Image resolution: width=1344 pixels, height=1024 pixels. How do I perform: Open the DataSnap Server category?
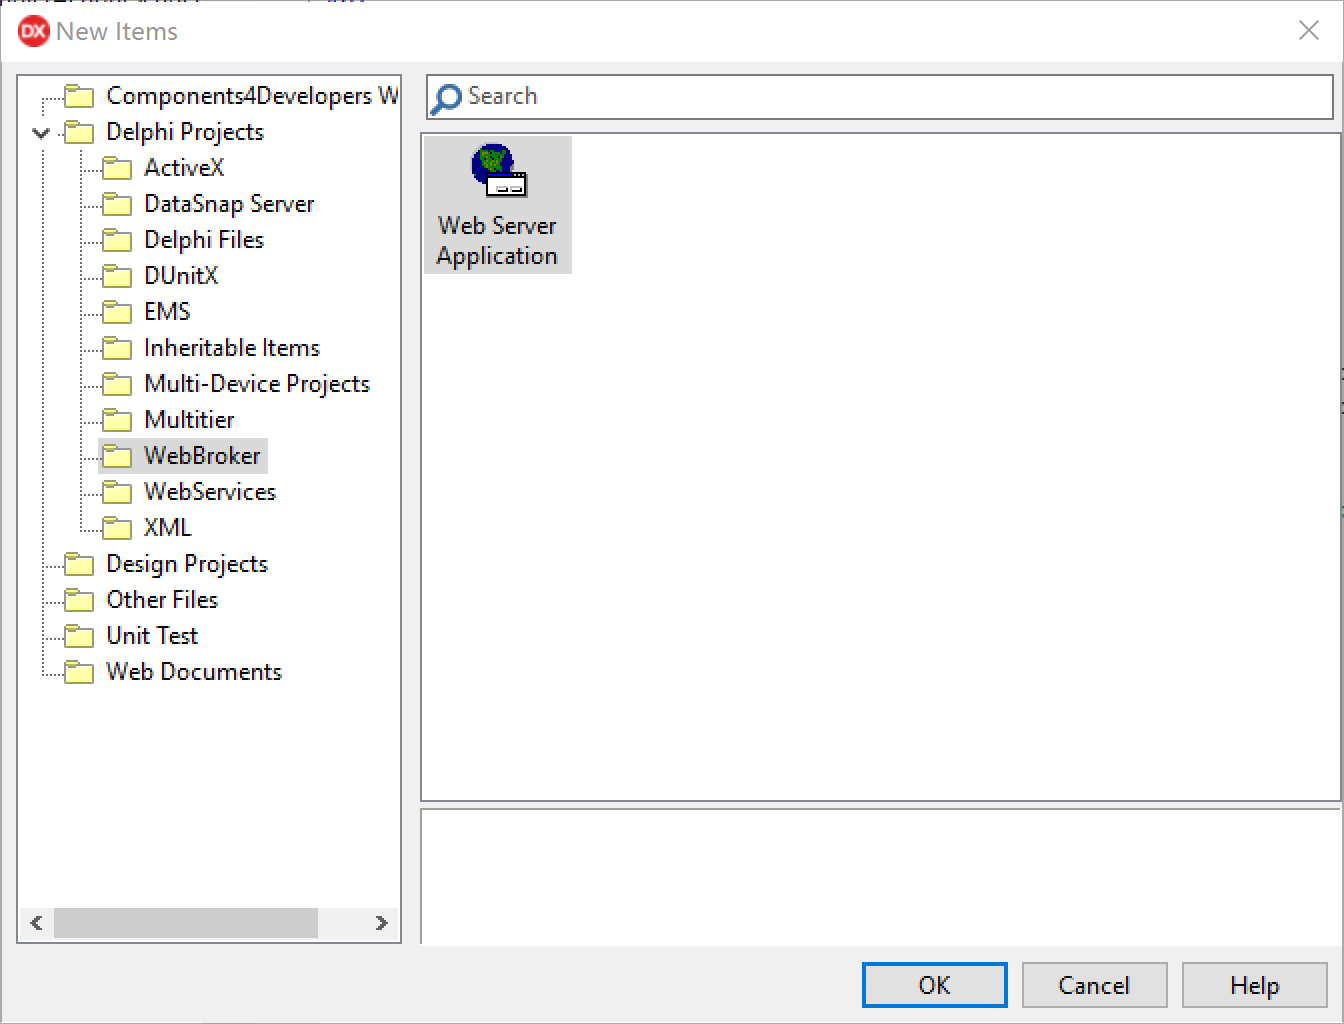(229, 204)
